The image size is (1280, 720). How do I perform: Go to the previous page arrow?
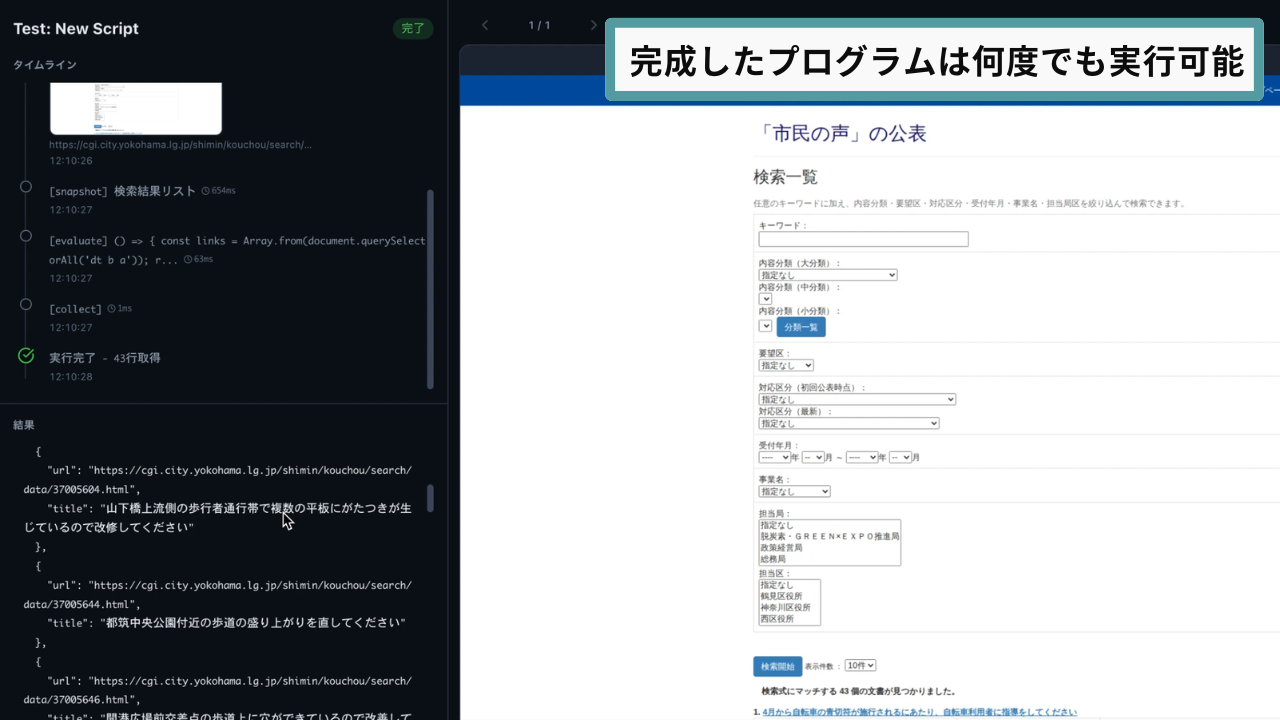click(x=485, y=25)
